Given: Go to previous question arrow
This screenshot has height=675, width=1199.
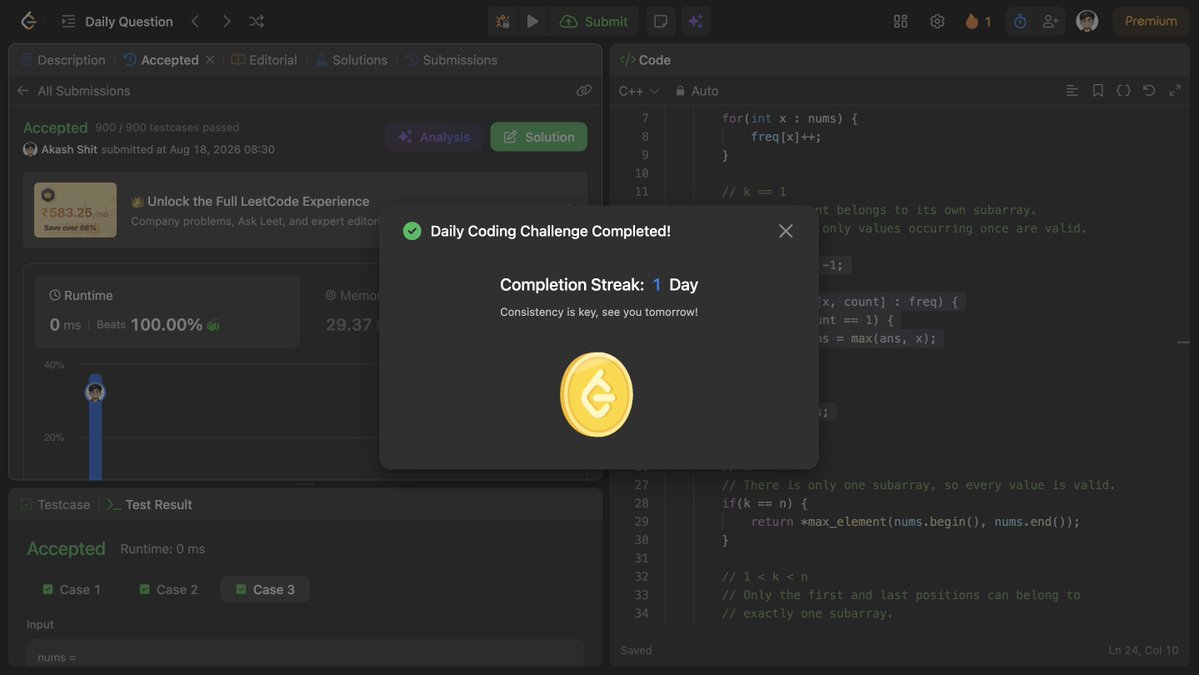Looking at the screenshot, I should tap(195, 21).
